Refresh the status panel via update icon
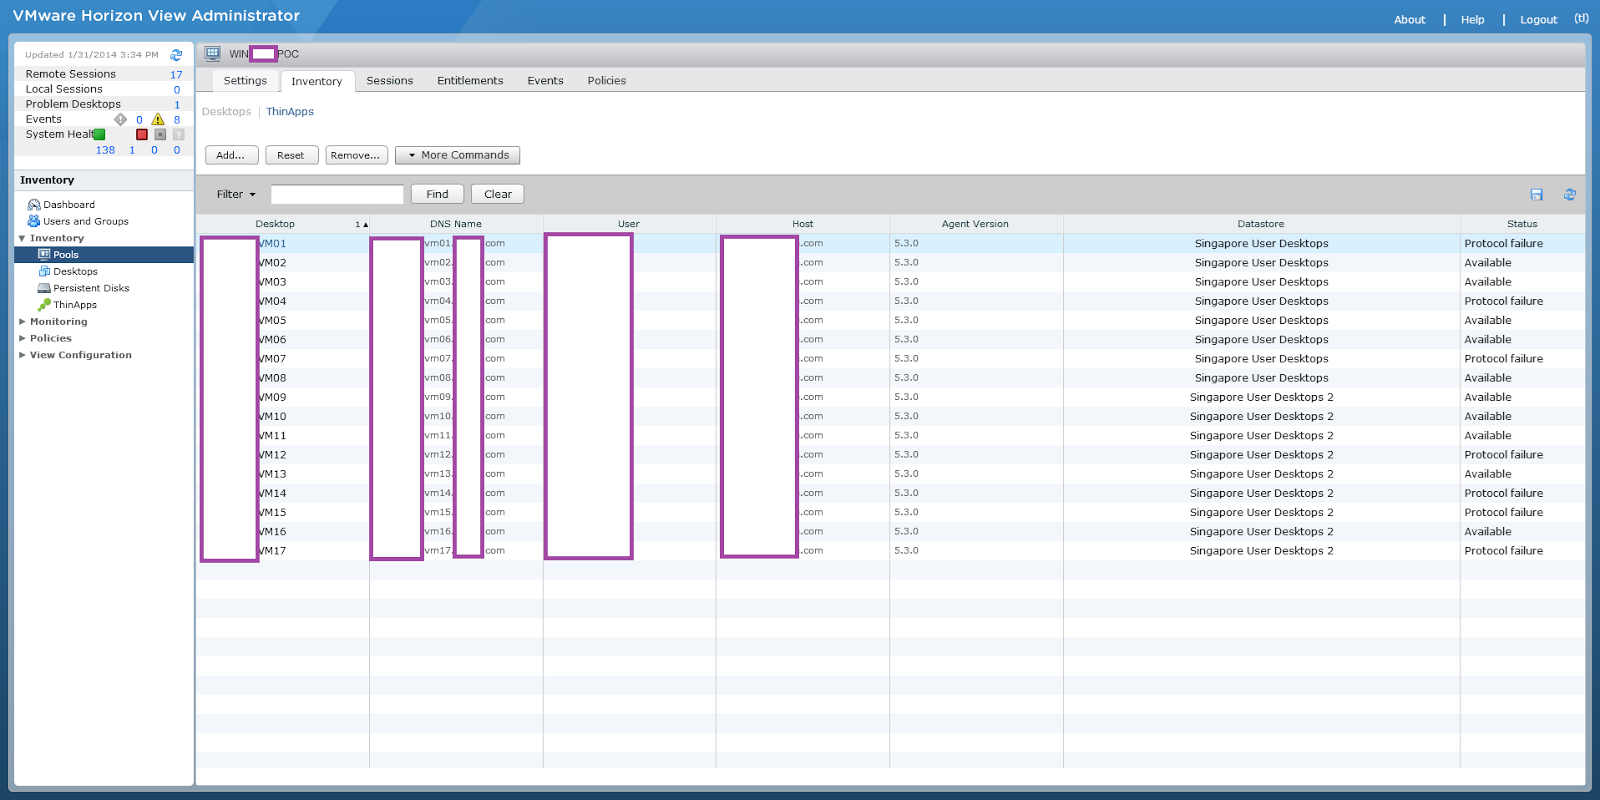 [x=176, y=55]
